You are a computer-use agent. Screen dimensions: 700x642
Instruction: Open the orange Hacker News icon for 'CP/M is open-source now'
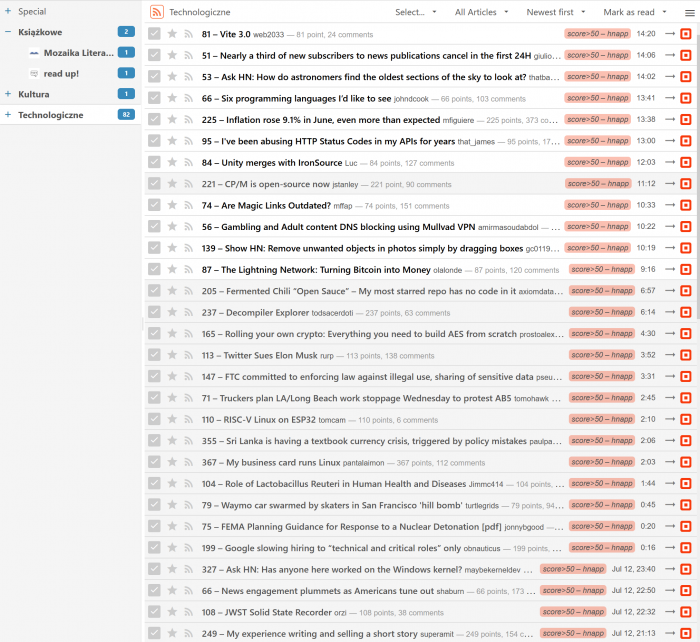685,184
